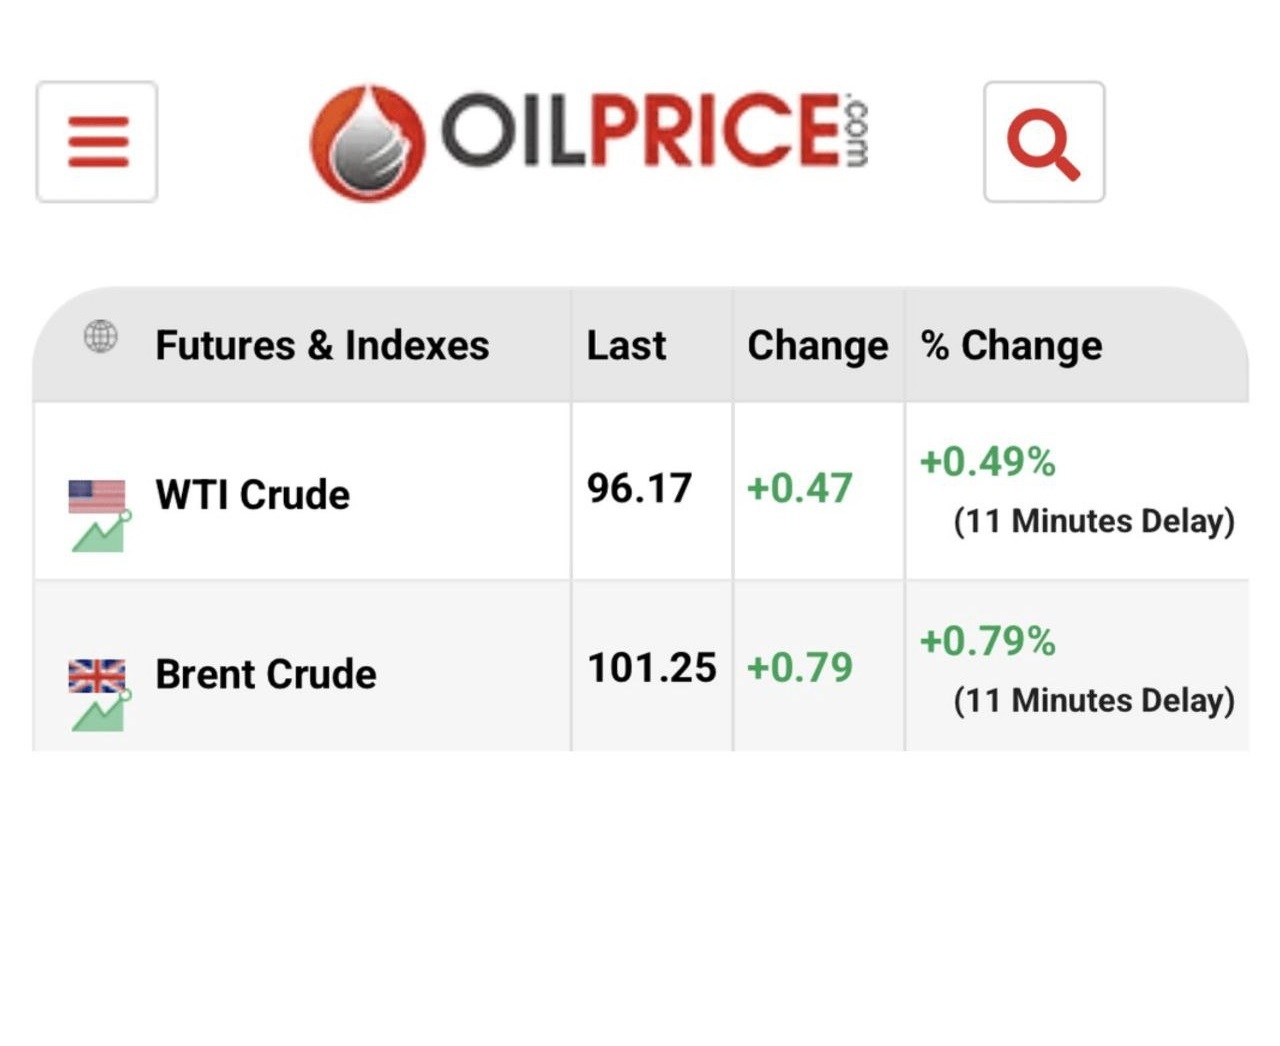The width and height of the screenshot is (1280, 1046).
Task: Click Brent last price 101.25
Action: click(x=651, y=667)
